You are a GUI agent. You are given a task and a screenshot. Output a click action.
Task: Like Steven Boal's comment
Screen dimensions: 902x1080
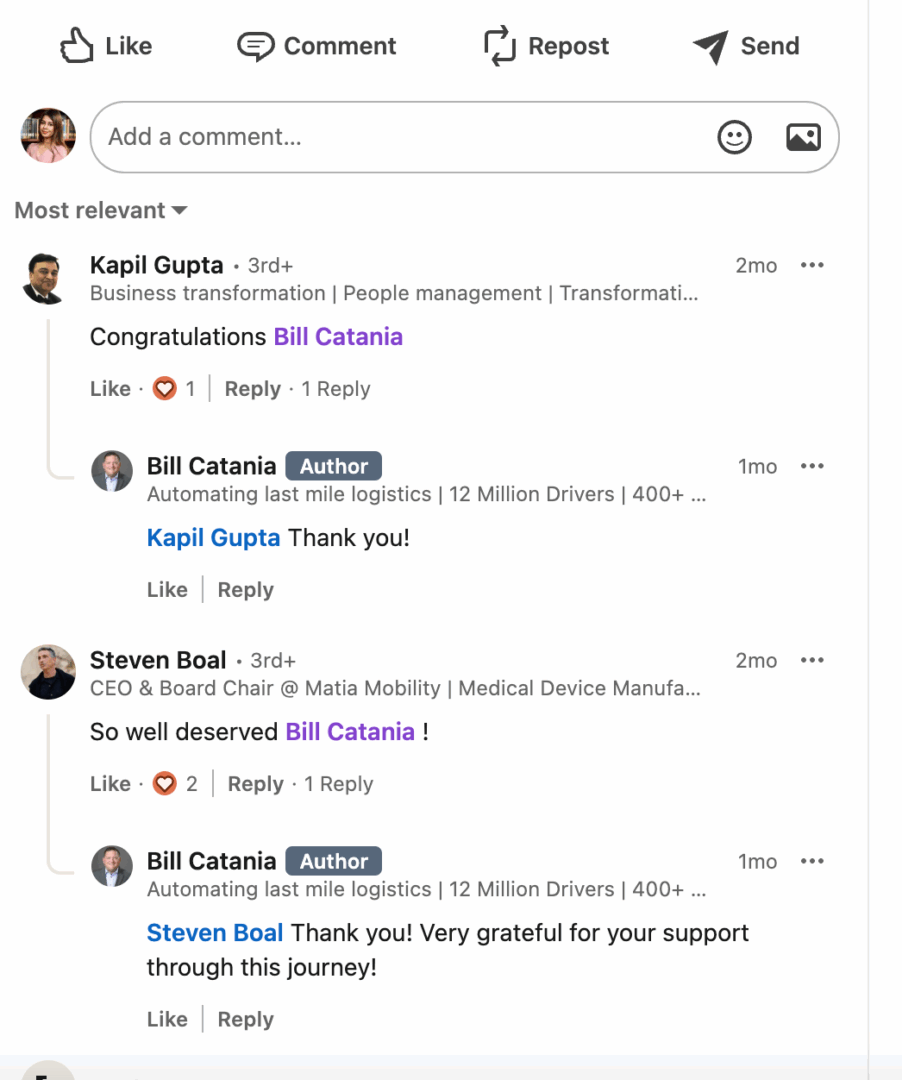pyautogui.click(x=110, y=784)
